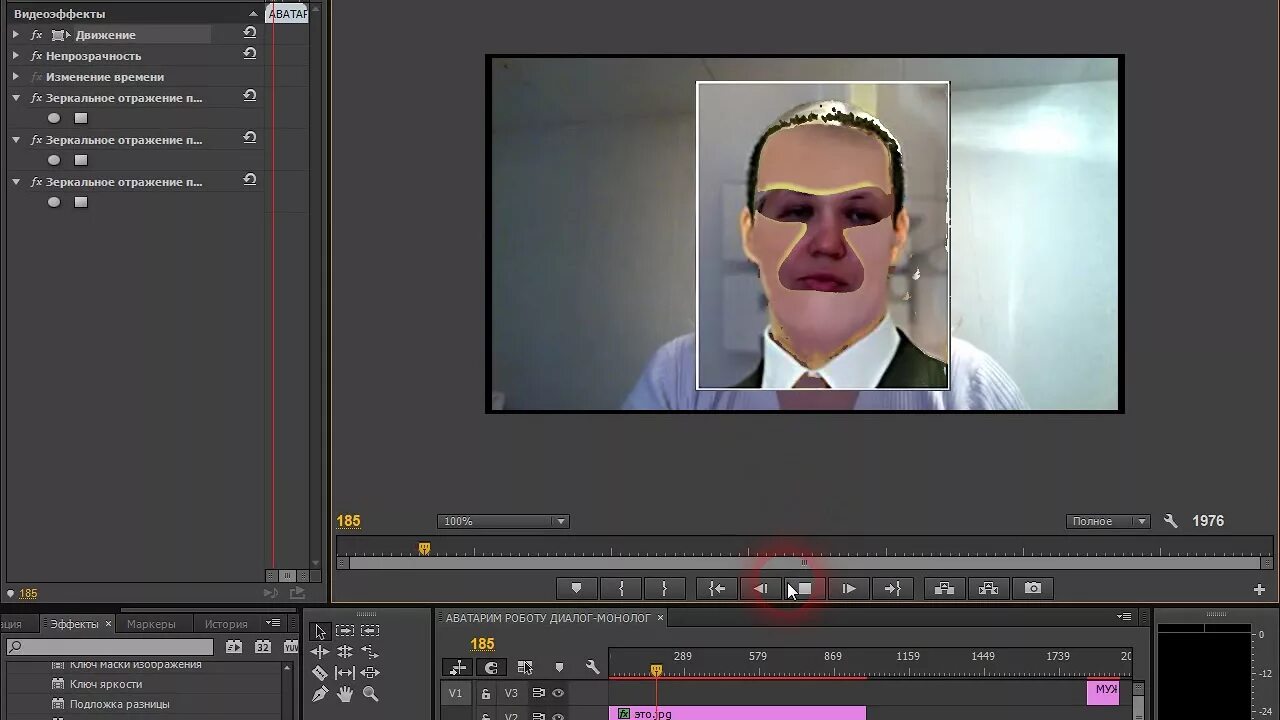Reset the Непрозрачность effect
Image resolution: width=1280 pixels, height=720 pixels.
coord(249,55)
